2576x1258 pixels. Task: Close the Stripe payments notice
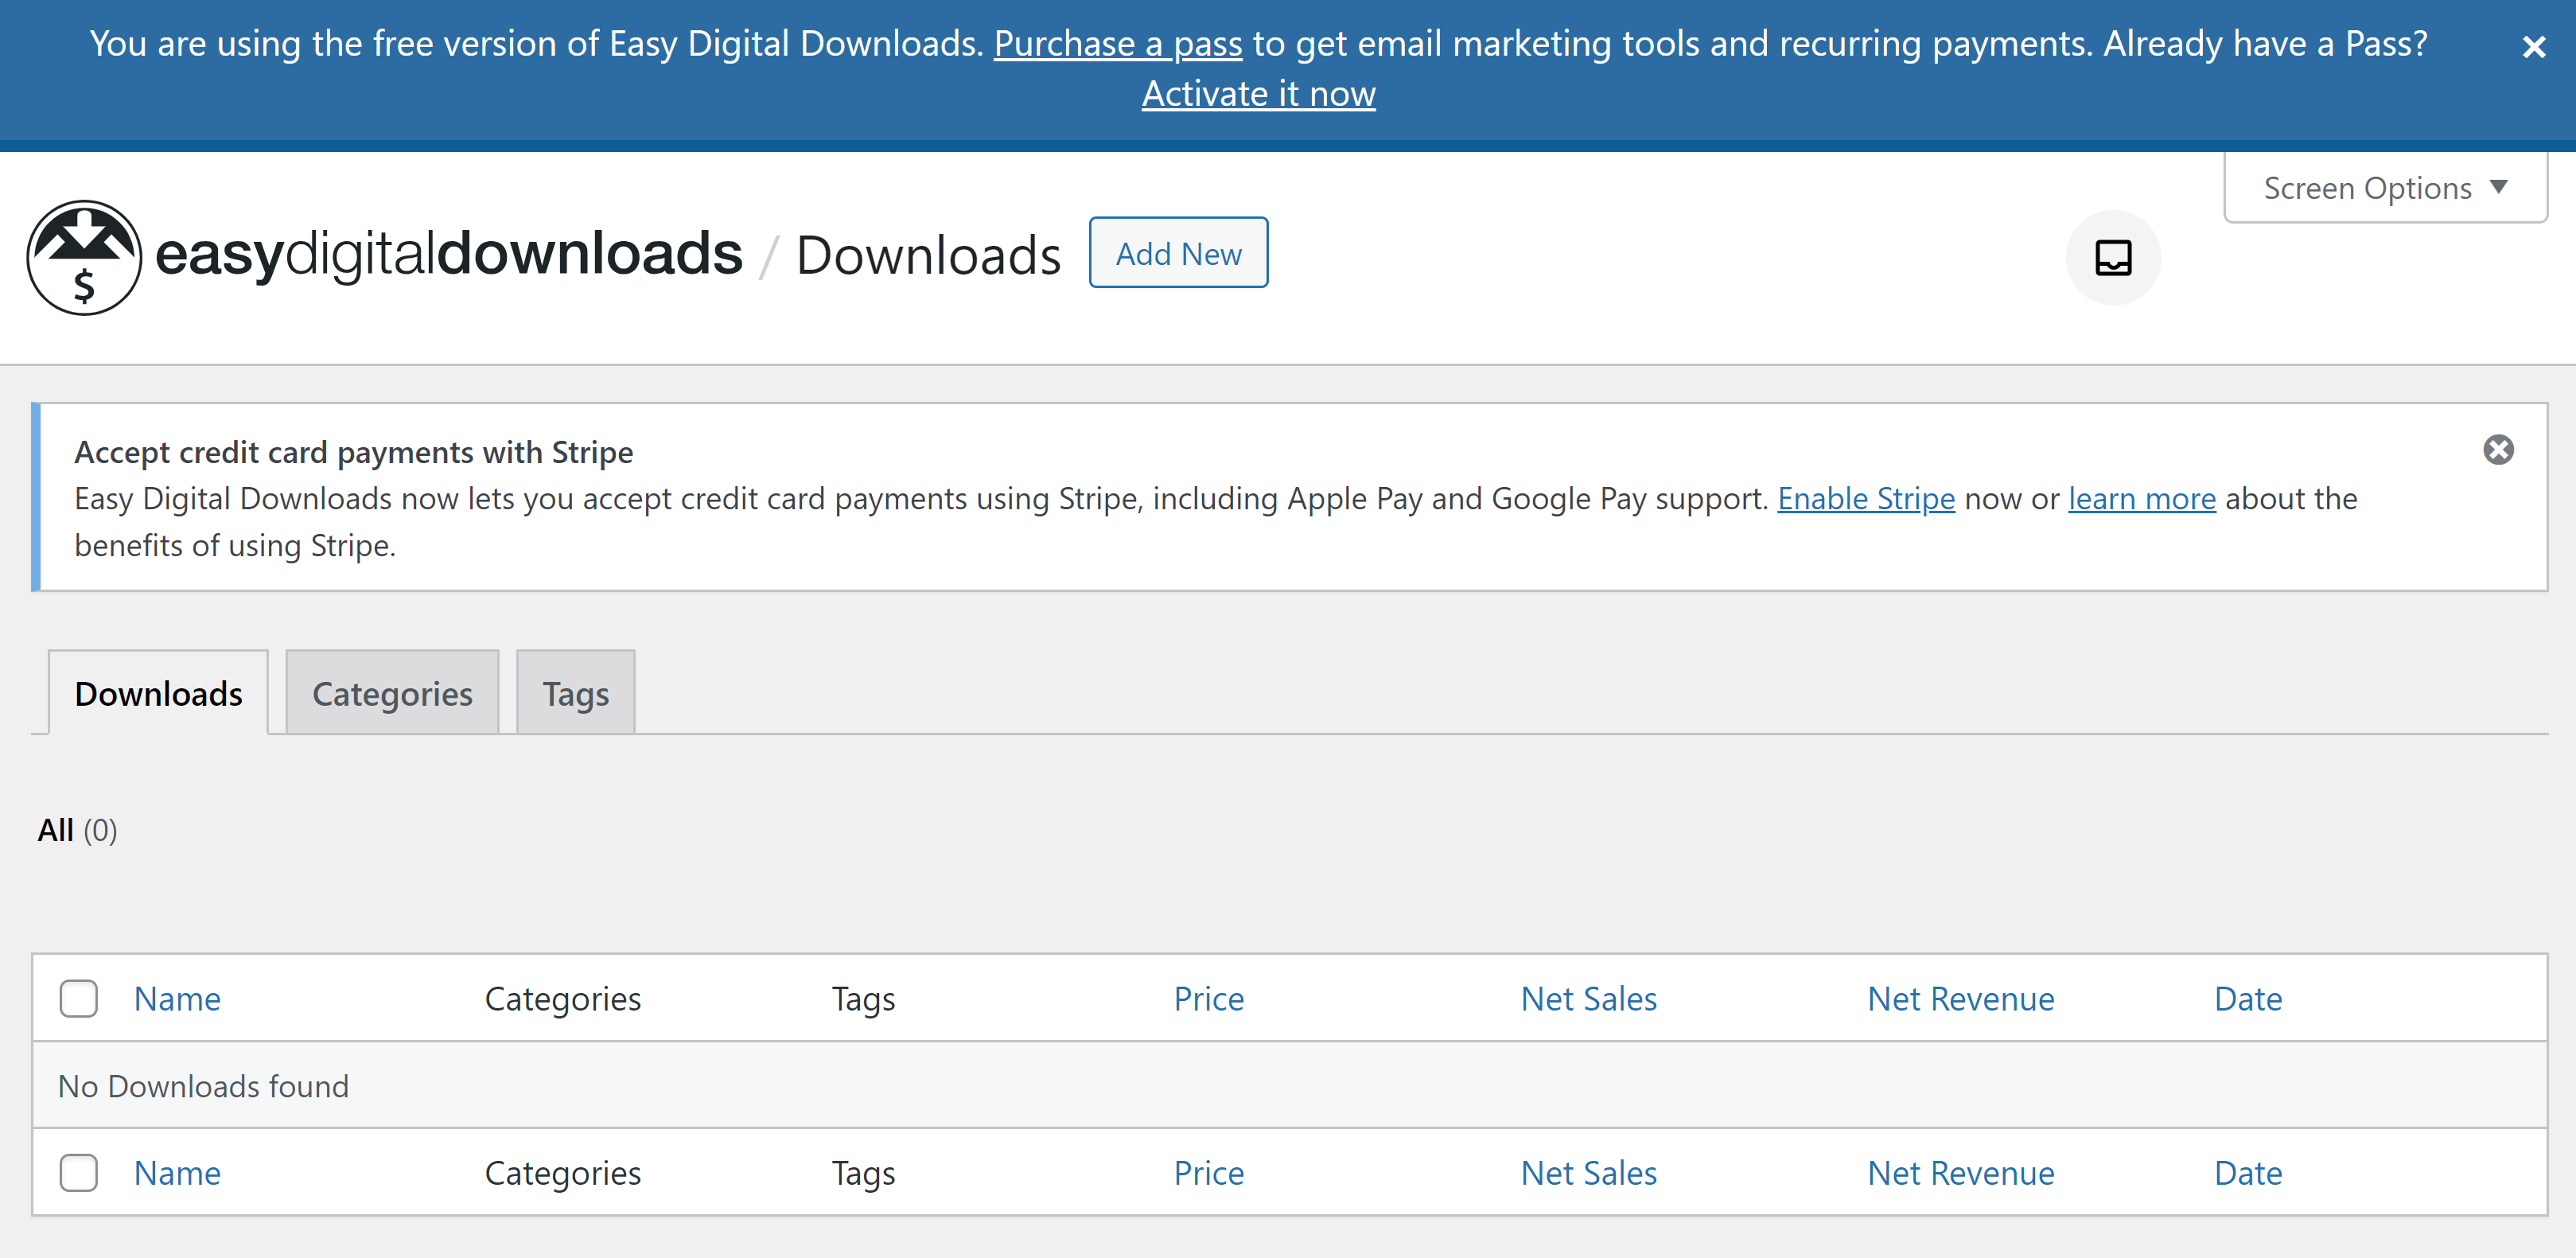(x=2498, y=450)
